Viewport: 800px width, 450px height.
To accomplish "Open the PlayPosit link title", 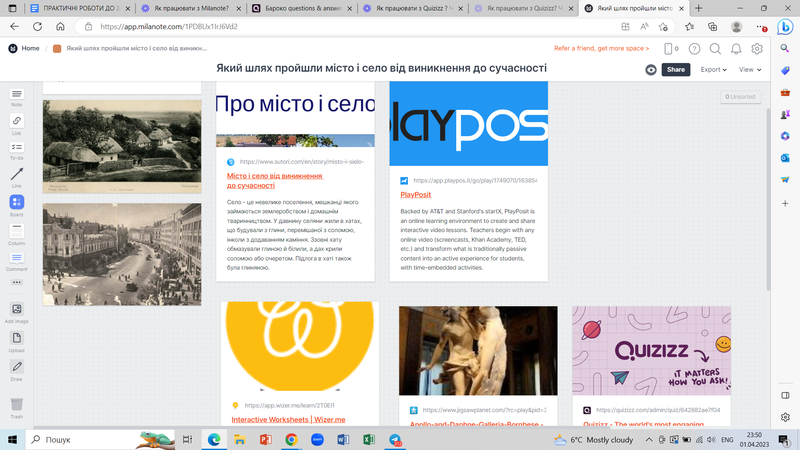I will tap(415, 194).
